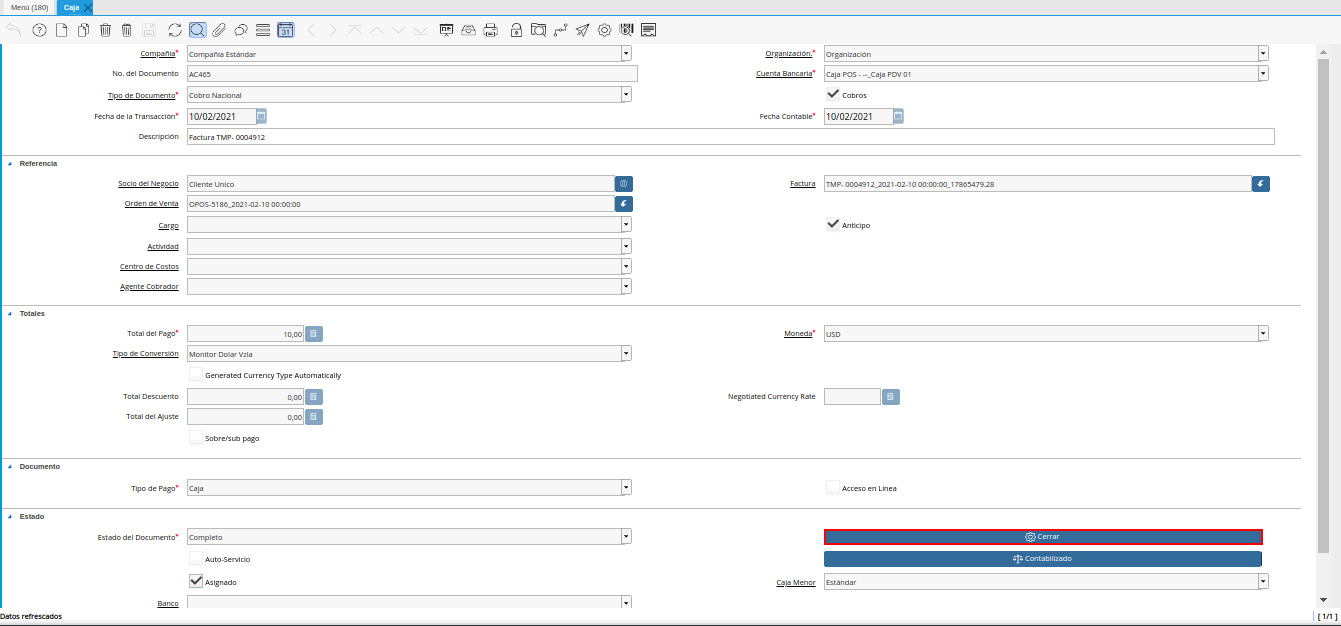Open attachments with the paperclip icon

[x=219, y=30]
